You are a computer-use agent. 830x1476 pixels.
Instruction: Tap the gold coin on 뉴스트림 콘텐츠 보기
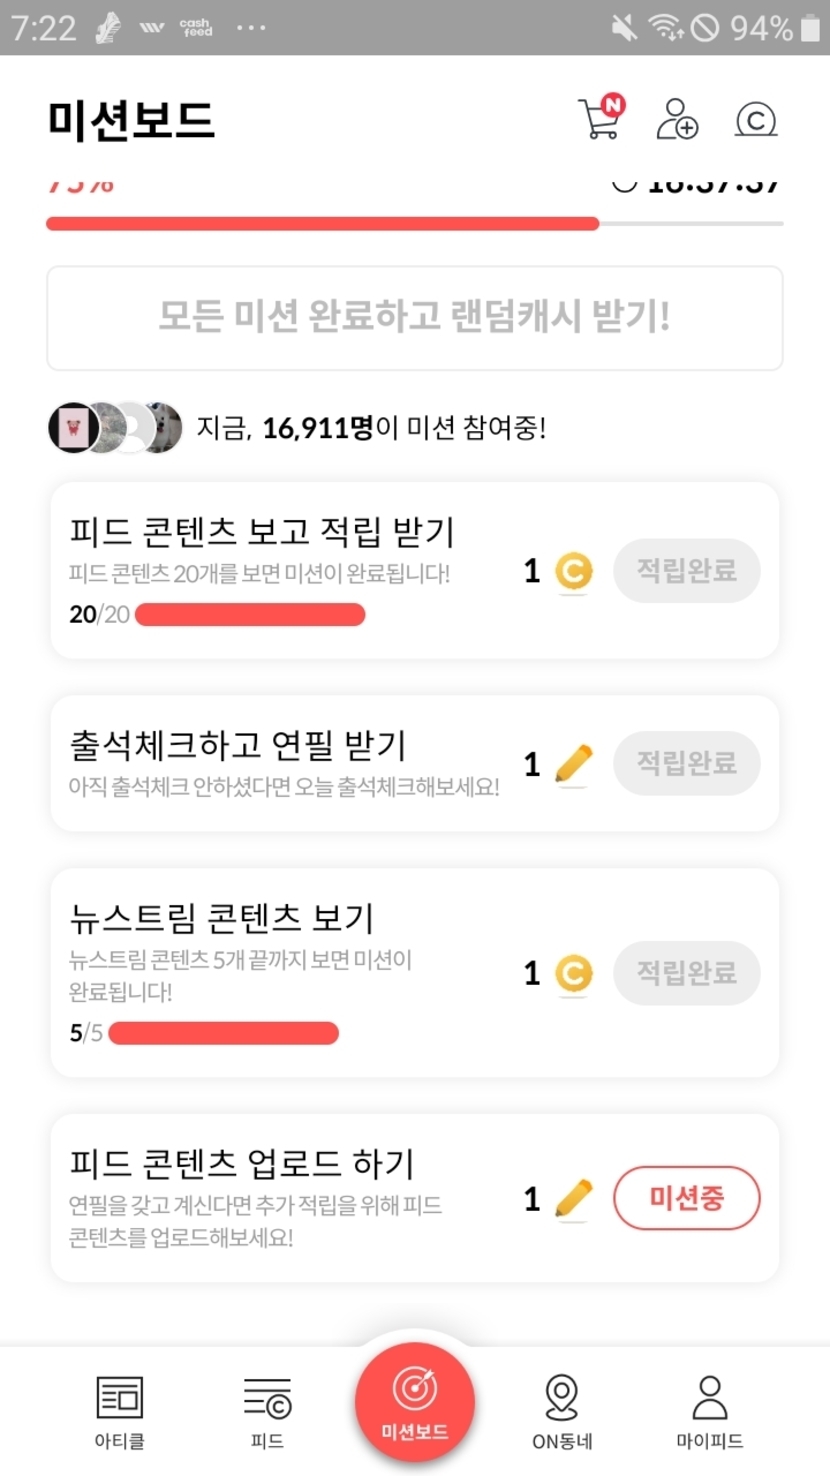coord(573,973)
